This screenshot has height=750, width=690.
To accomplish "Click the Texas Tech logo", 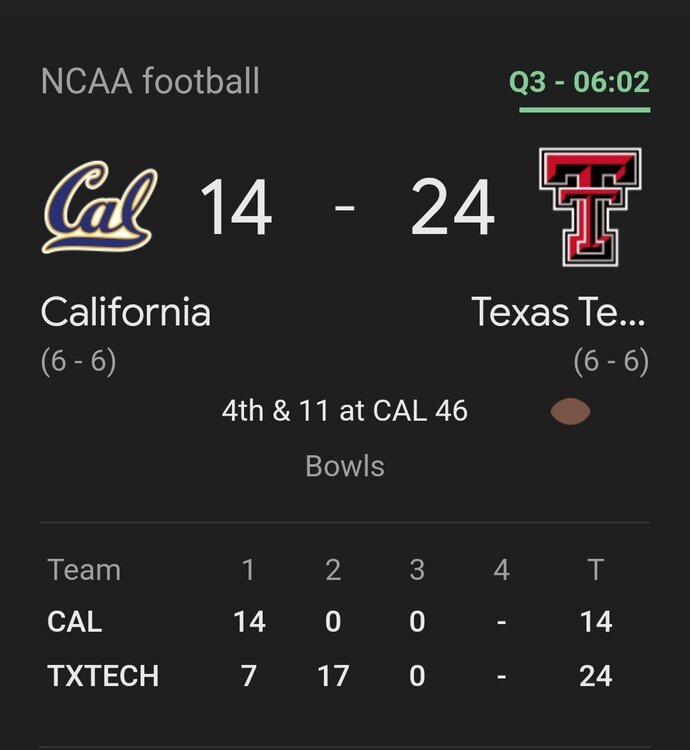I will 590,207.
